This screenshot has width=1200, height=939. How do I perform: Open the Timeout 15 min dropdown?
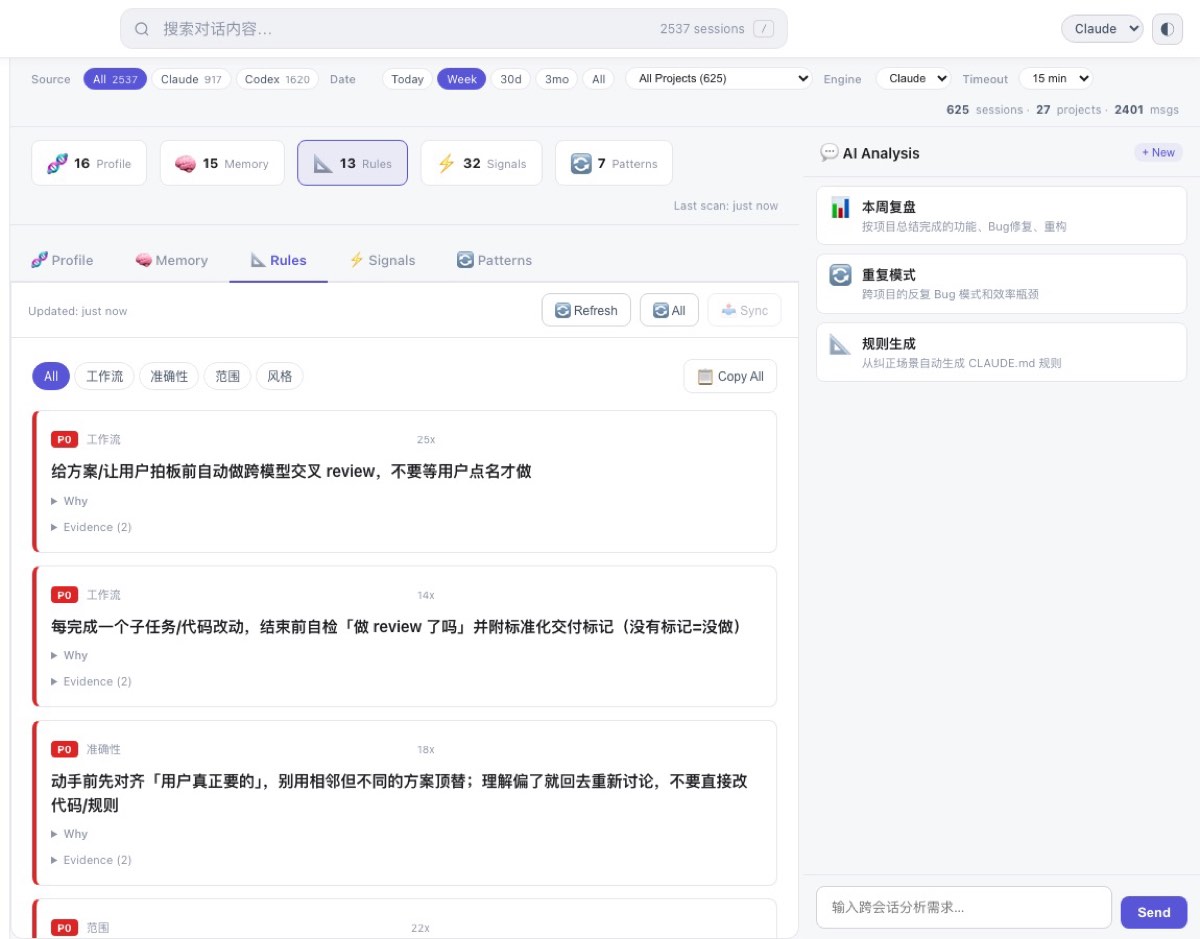1056,78
